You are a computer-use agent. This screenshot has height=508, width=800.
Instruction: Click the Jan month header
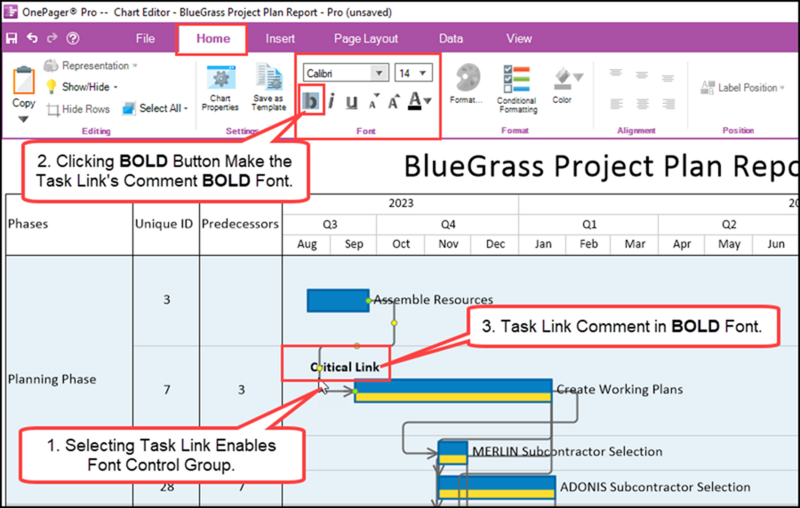point(543,244)
